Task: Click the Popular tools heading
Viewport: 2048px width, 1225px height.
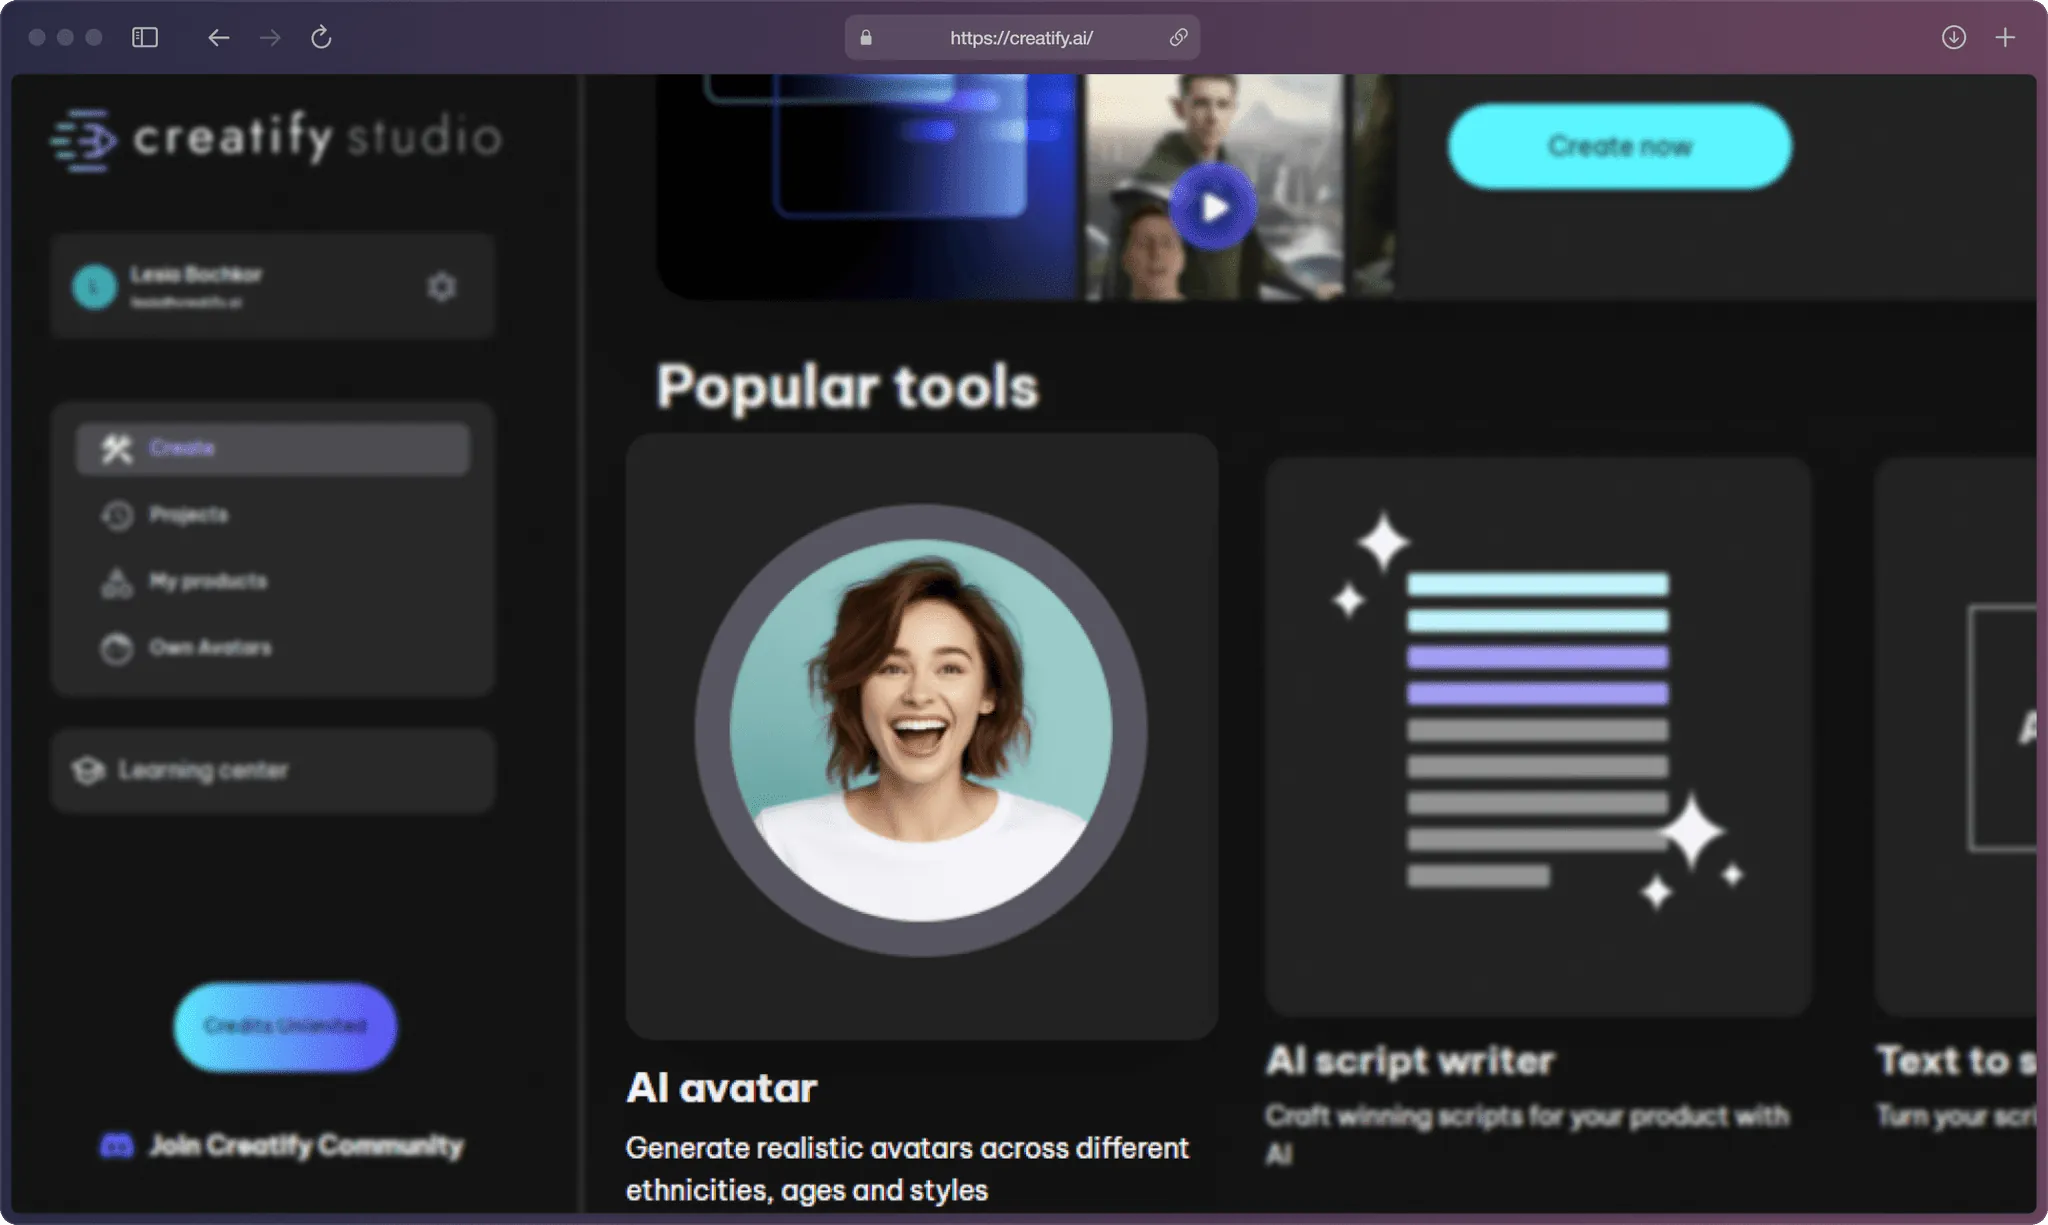Action: pyautogui.click(x=848, y=387)
